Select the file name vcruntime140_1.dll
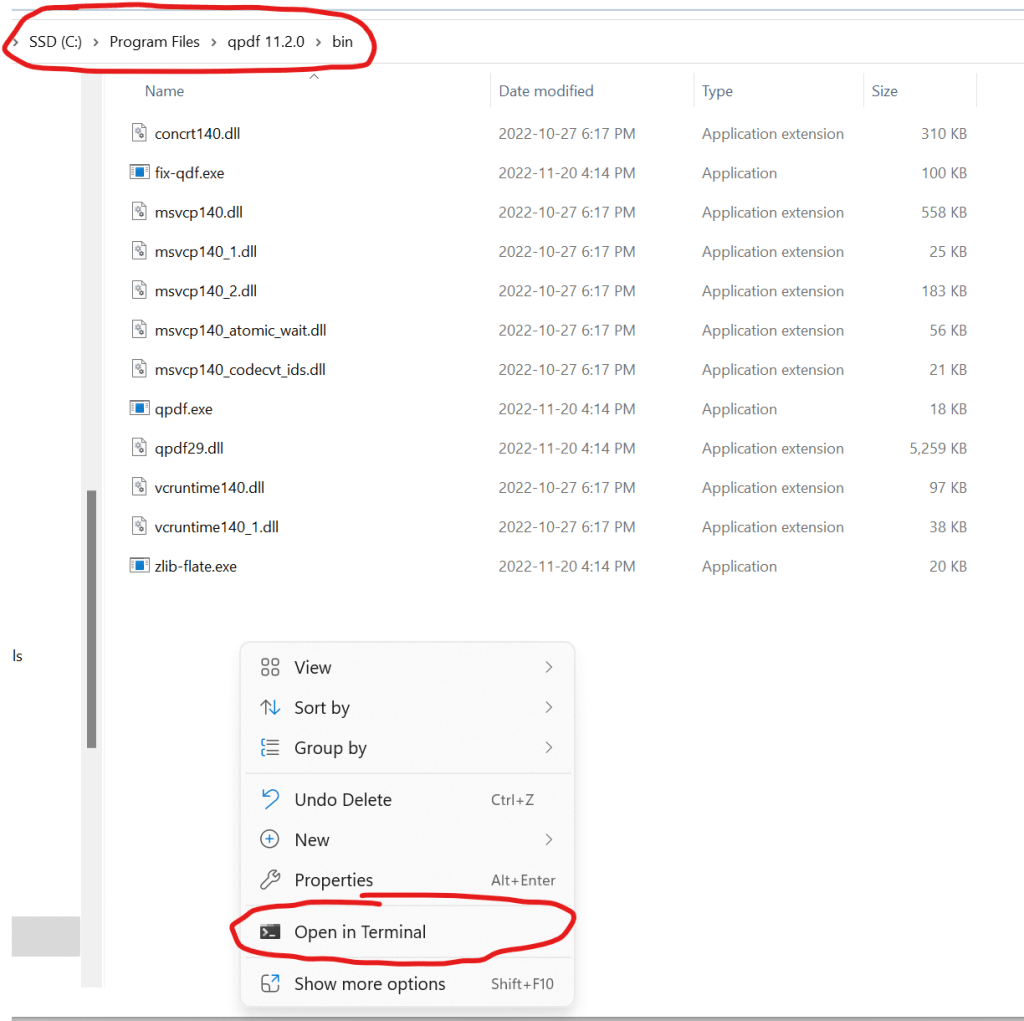Image resolution: width=1024 pixels, height=1021 pixels. [217, 527]
